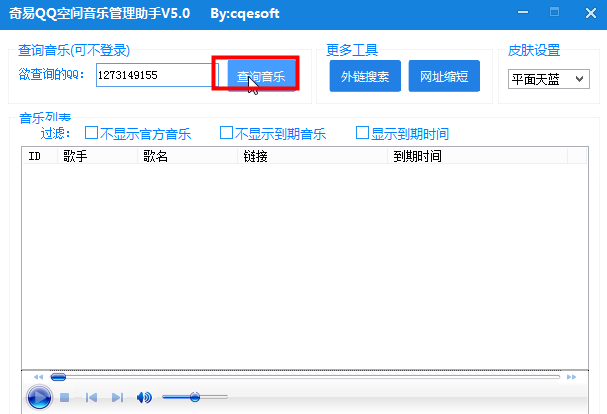Screen dimensions: 607x414
Task: Stop playback with the square stop icon
Action: click(65, 397)
